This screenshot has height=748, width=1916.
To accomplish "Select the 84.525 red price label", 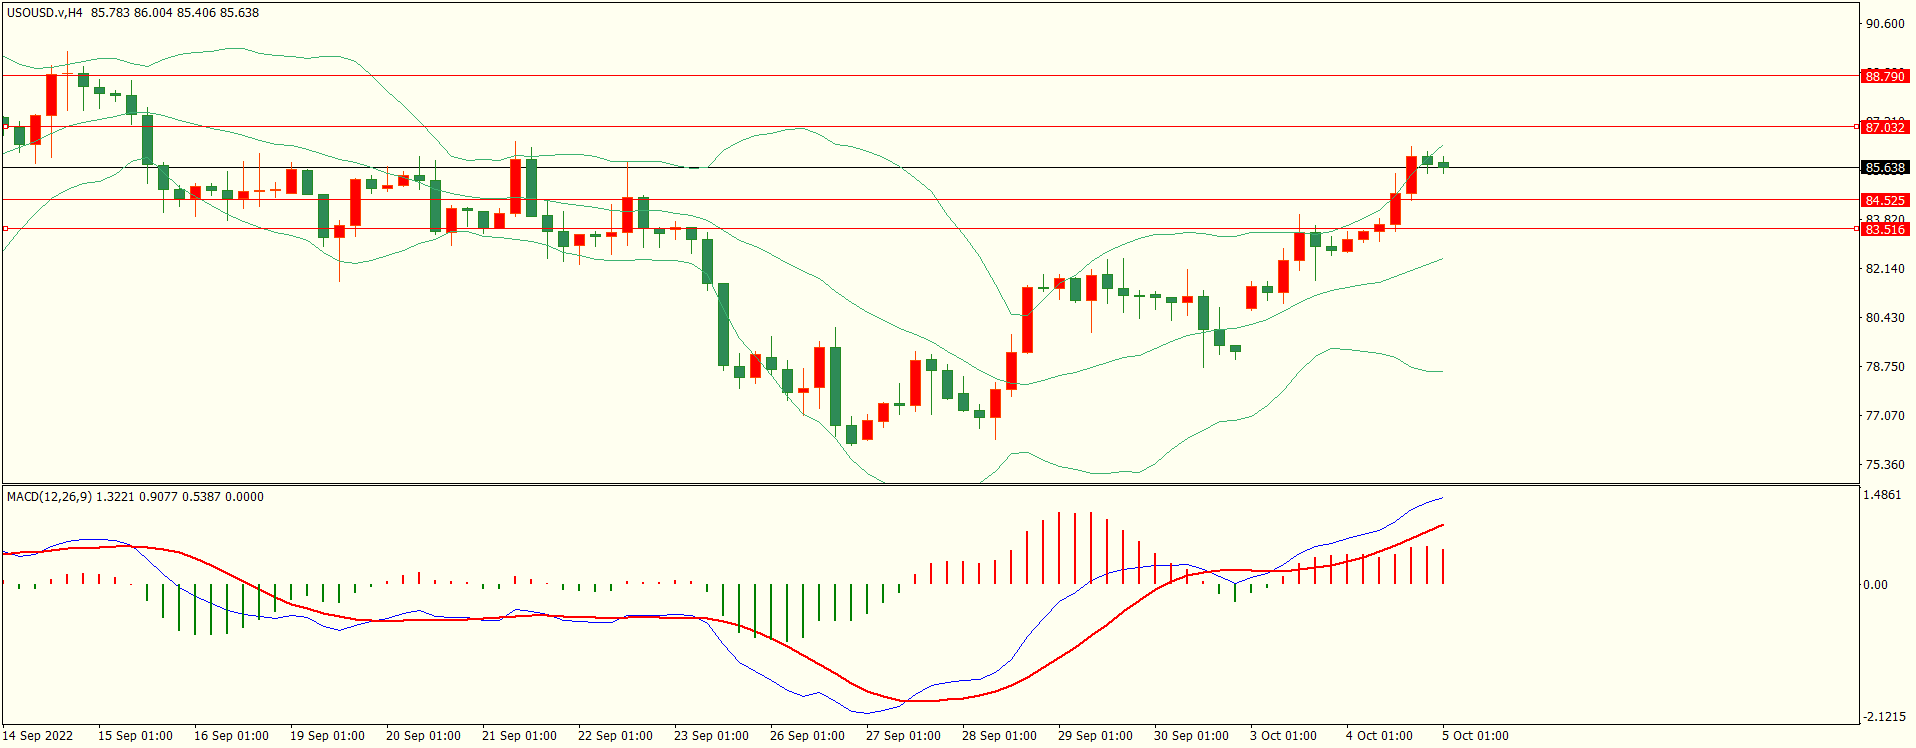I will coord(1885,200).
